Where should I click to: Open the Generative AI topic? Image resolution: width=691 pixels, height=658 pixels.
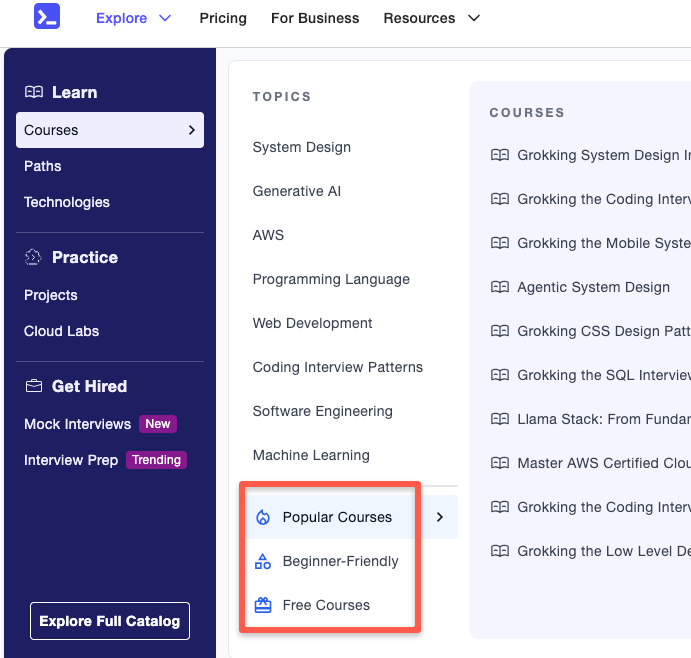[297, 191]
